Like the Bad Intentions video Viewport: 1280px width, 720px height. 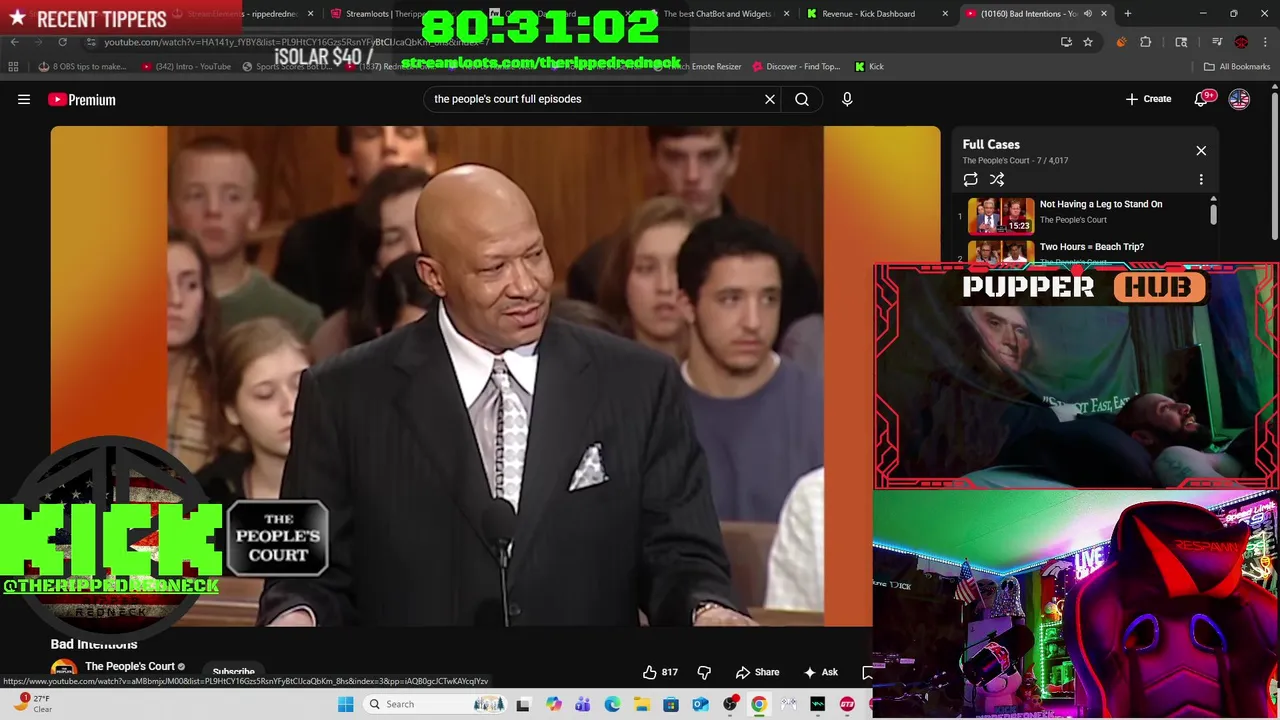(x=661, y=672)
